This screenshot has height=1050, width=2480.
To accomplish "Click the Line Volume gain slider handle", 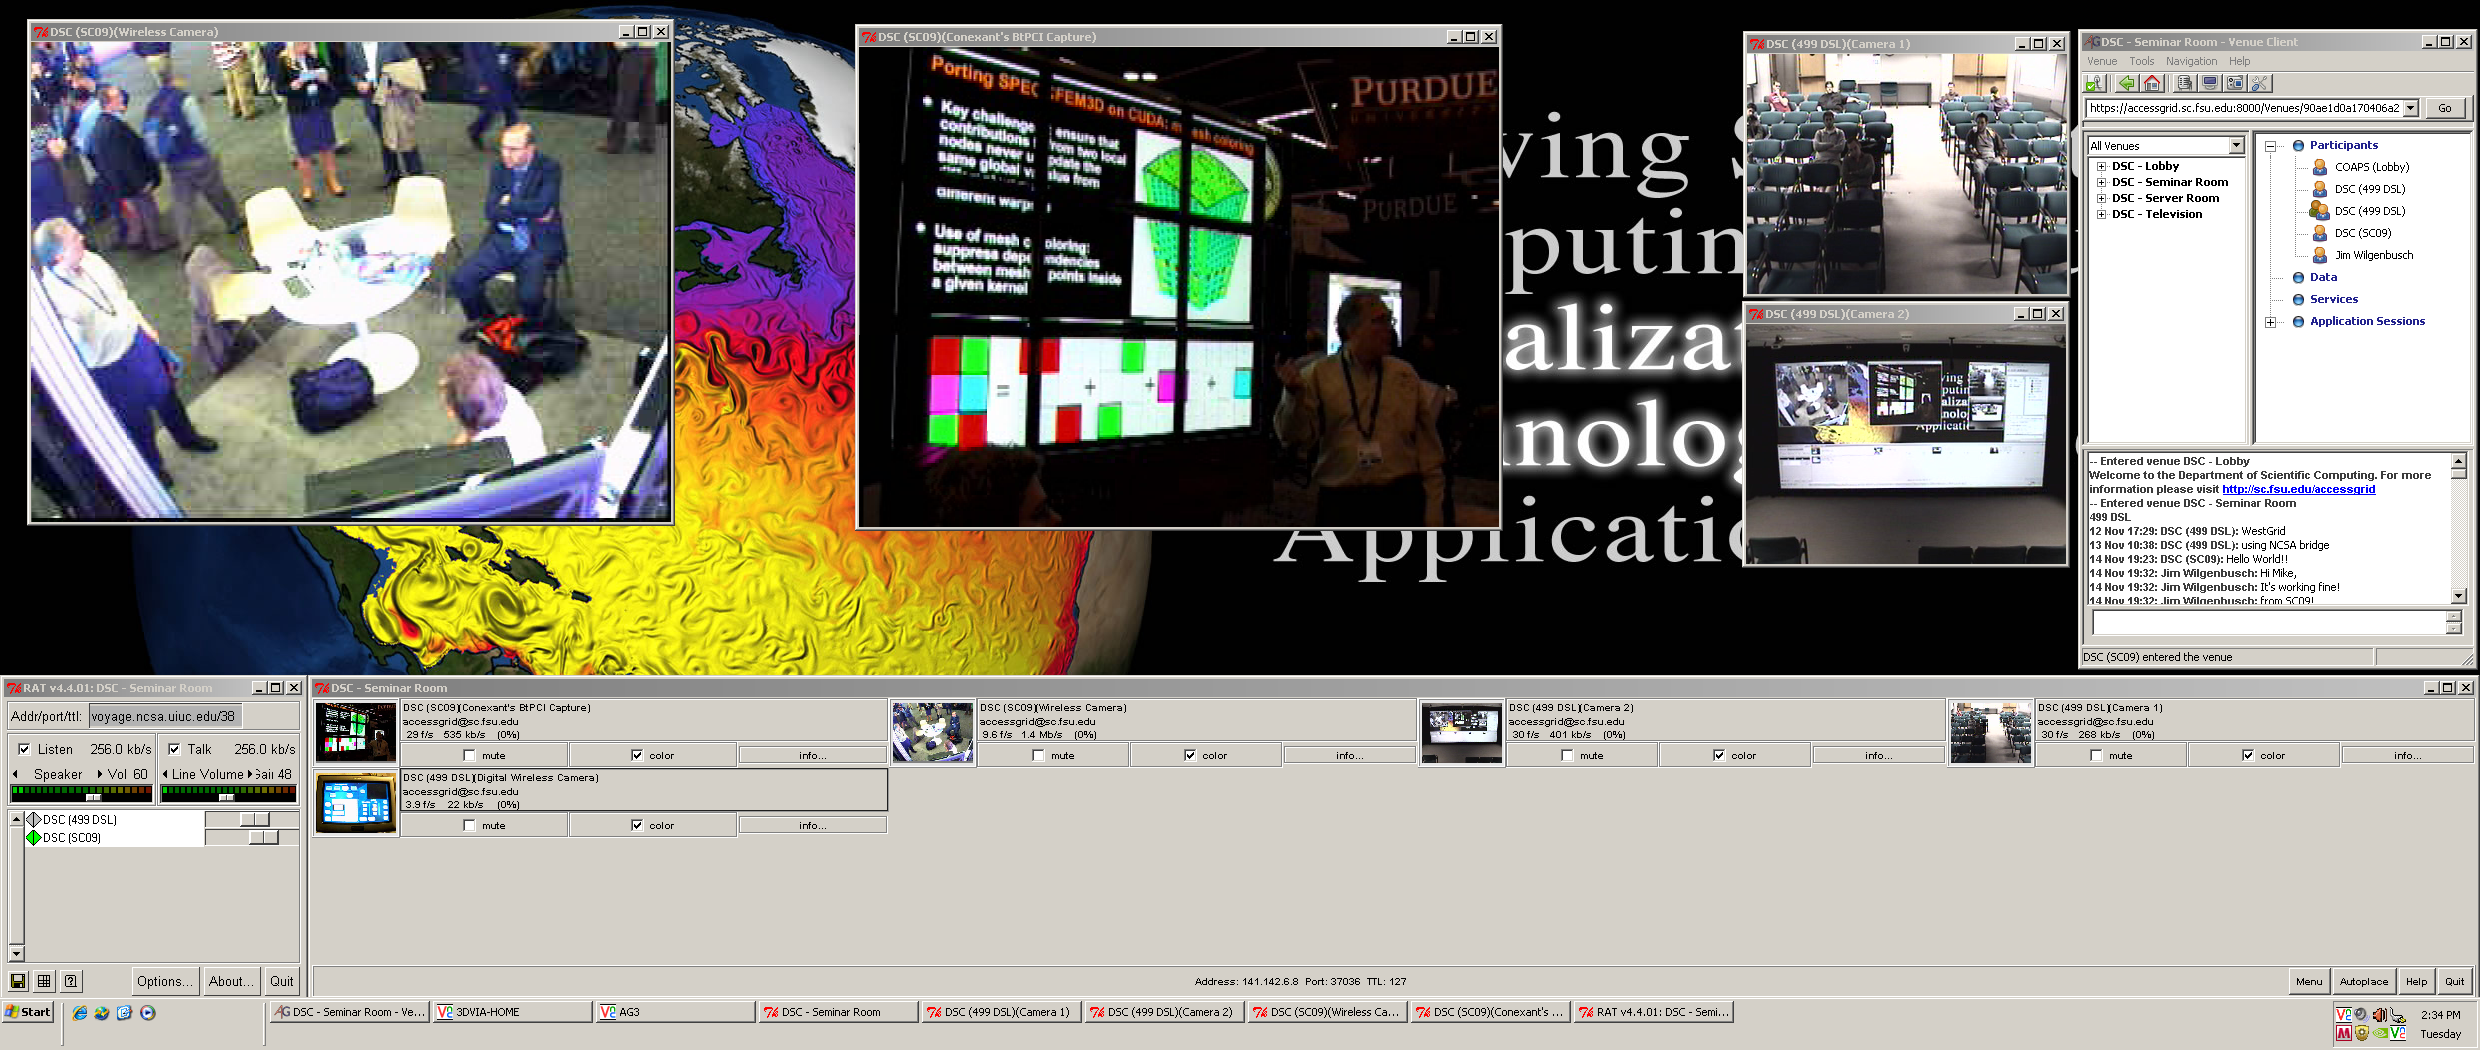I will [x=226, y=797].
